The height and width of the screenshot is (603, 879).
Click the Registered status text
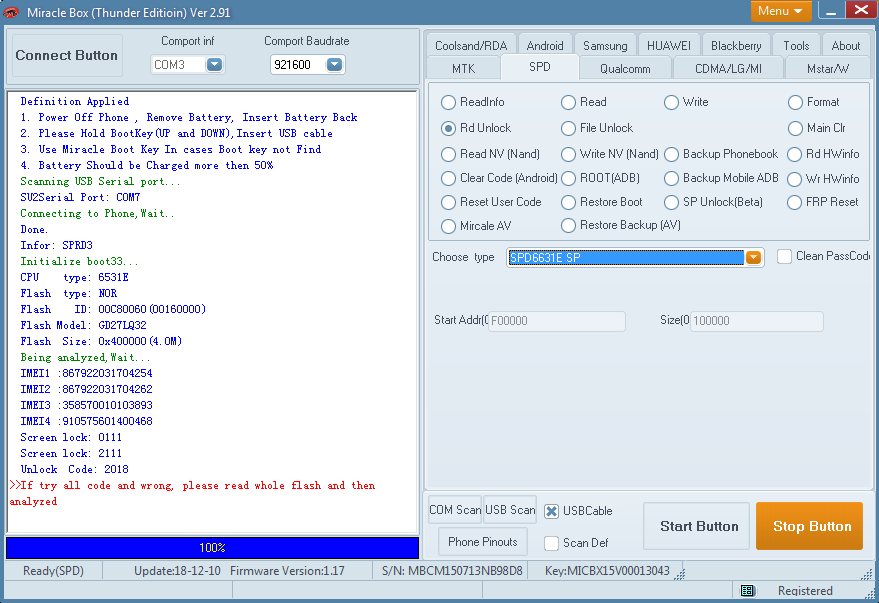coord(805,591)
